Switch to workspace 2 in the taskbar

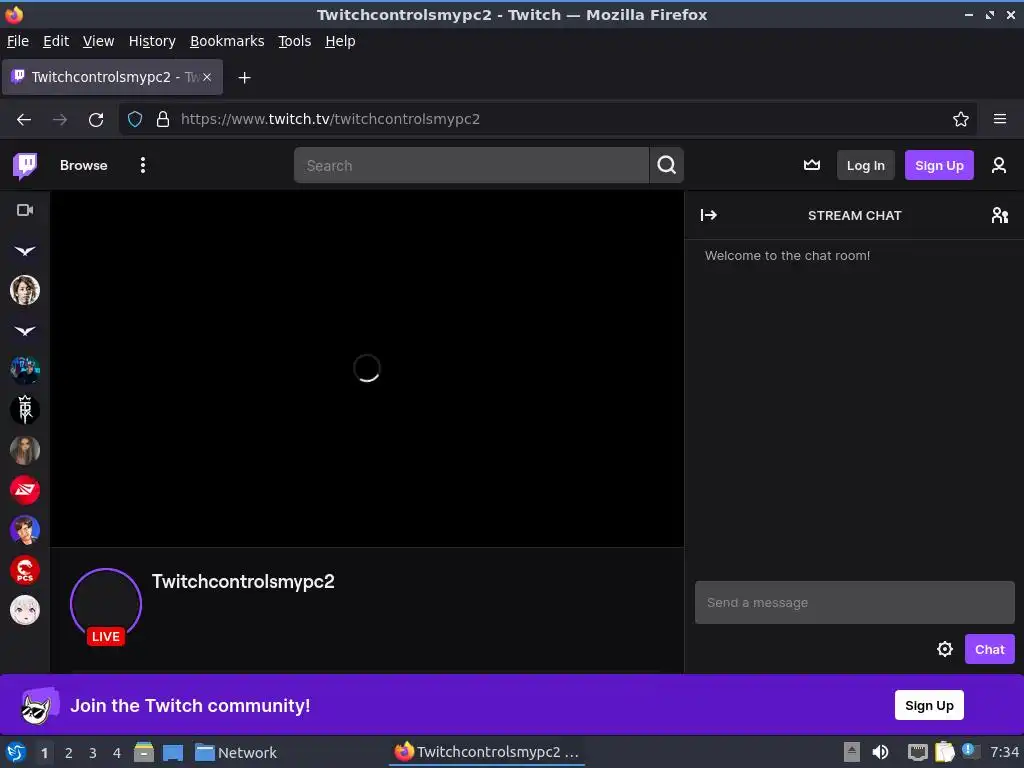tap(69, 753)
